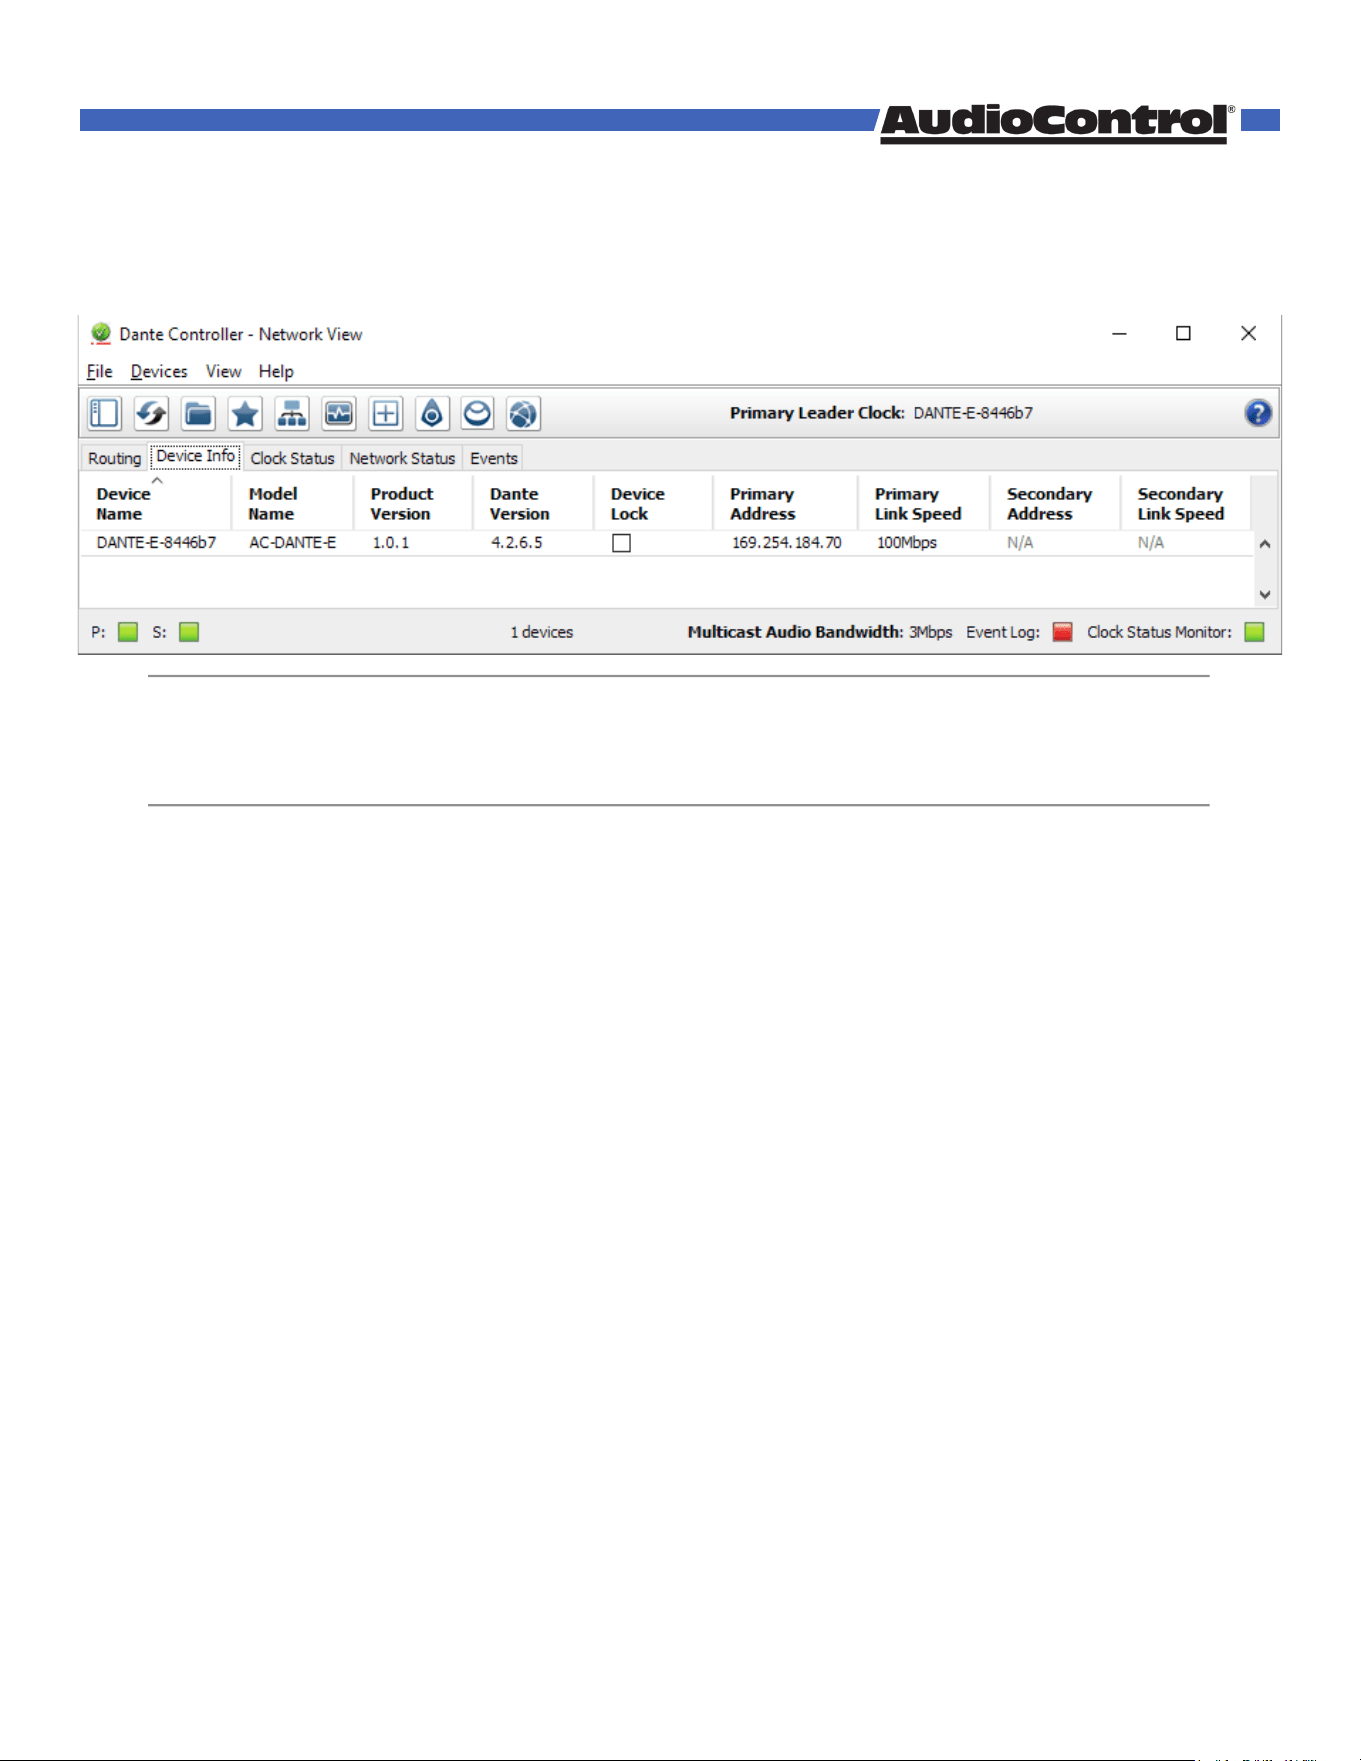Viewport: 1361px width, 1761px height.
Task: Sort by Secondary Address column header
Action: 1055,503
